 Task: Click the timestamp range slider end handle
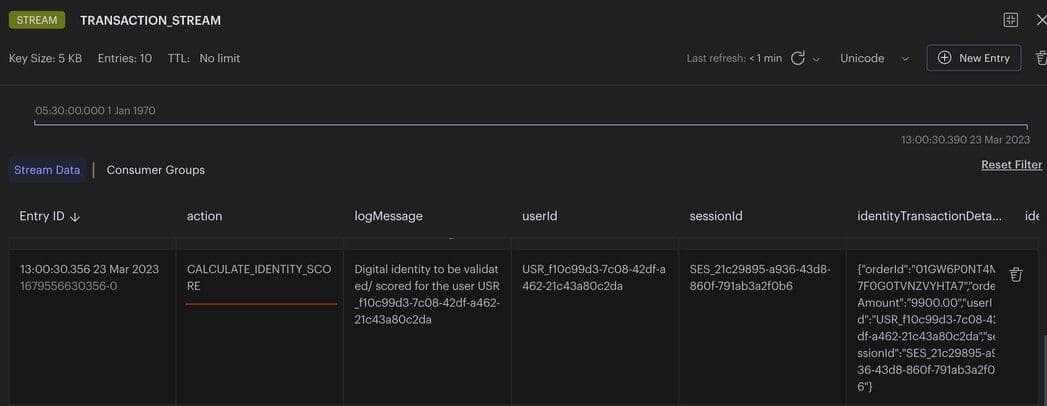[x=1027, y=125]
